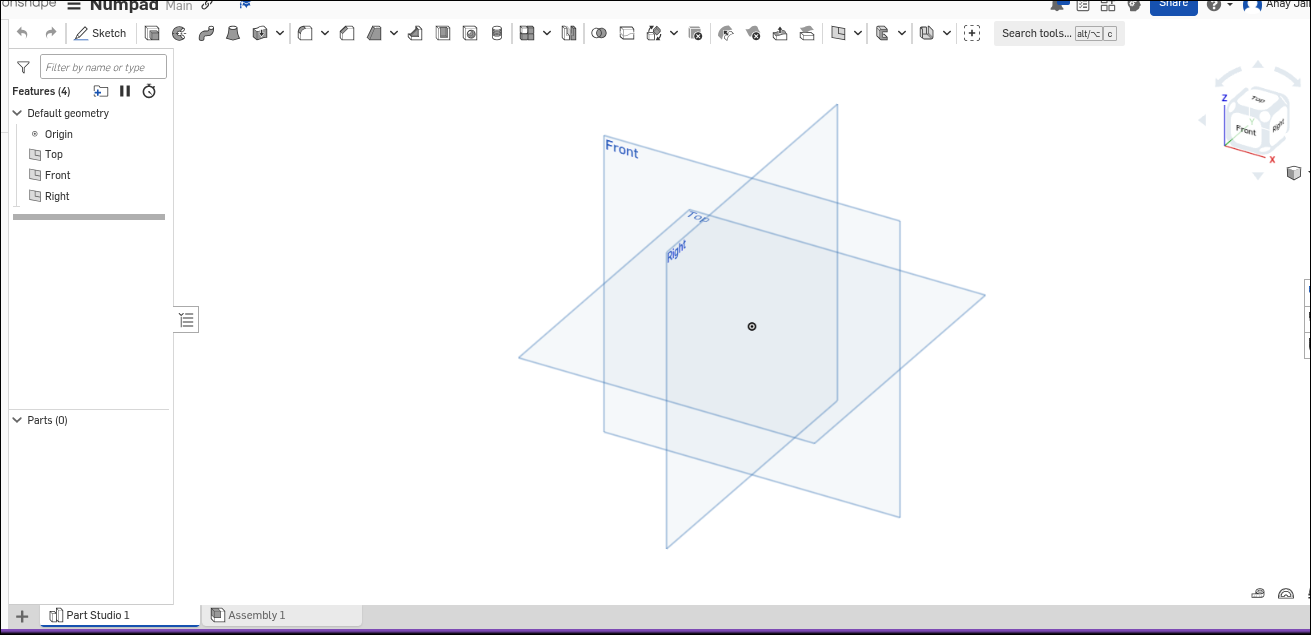
Task: Select the Sweep tool
Action: 207,33
